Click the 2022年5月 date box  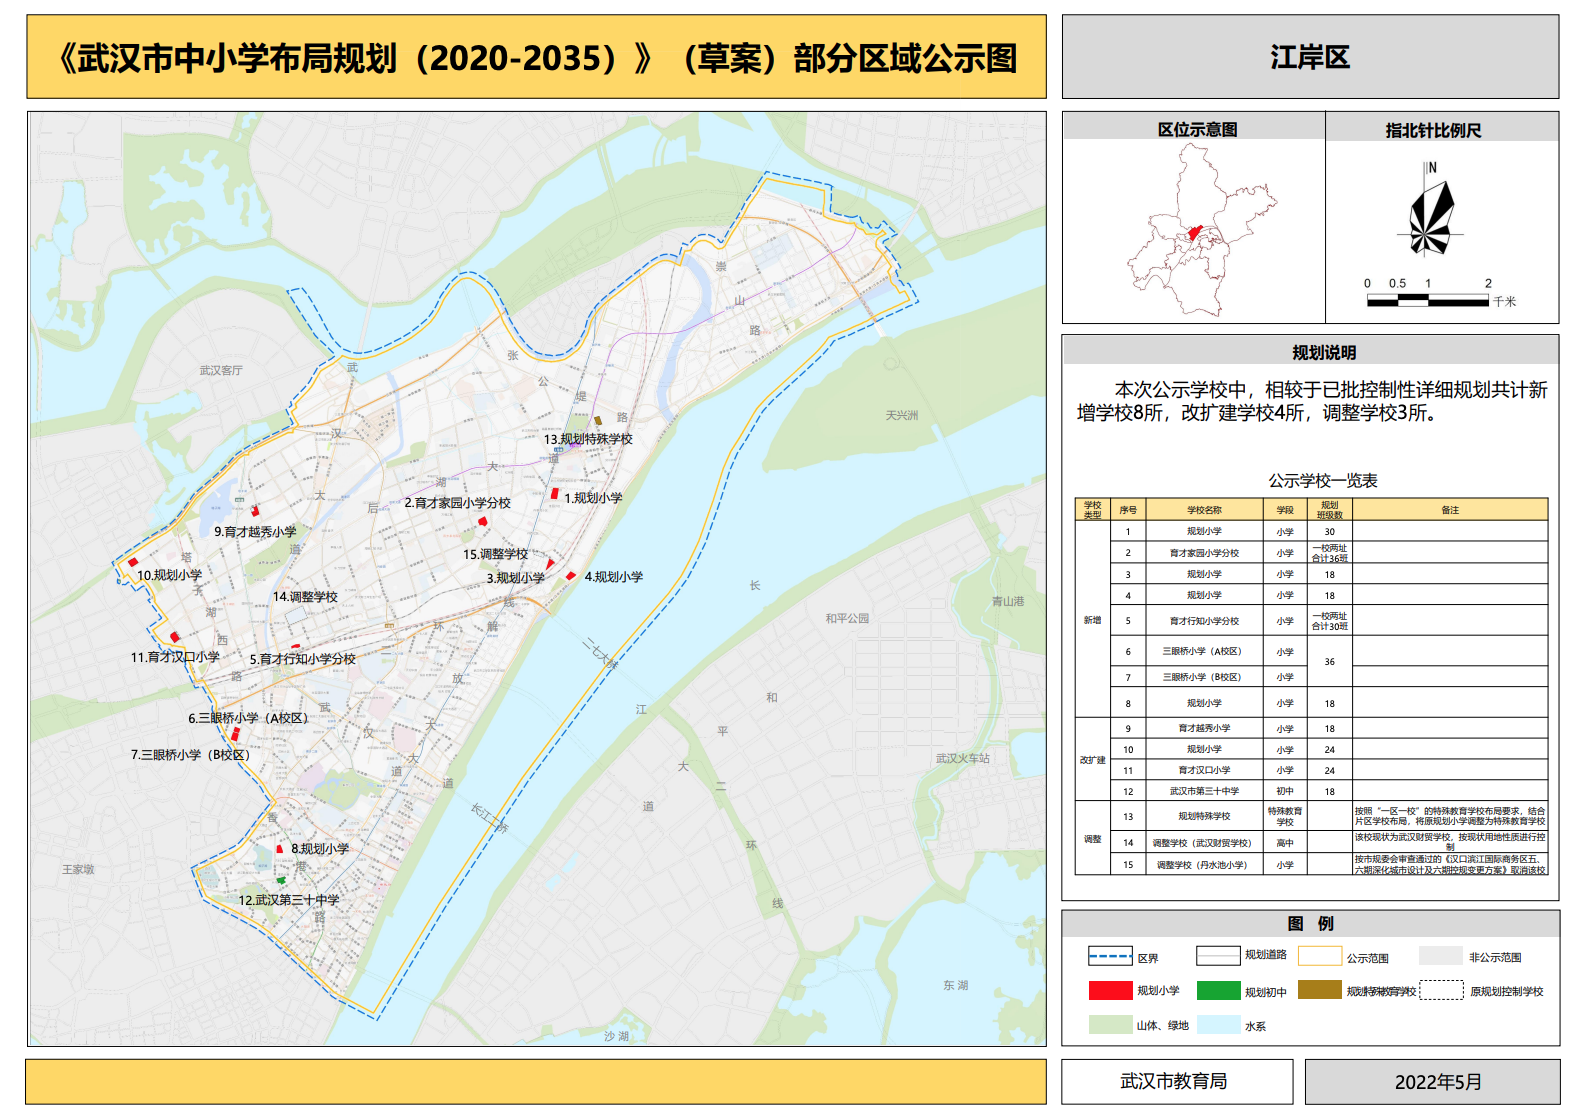click(1432, 1082)
